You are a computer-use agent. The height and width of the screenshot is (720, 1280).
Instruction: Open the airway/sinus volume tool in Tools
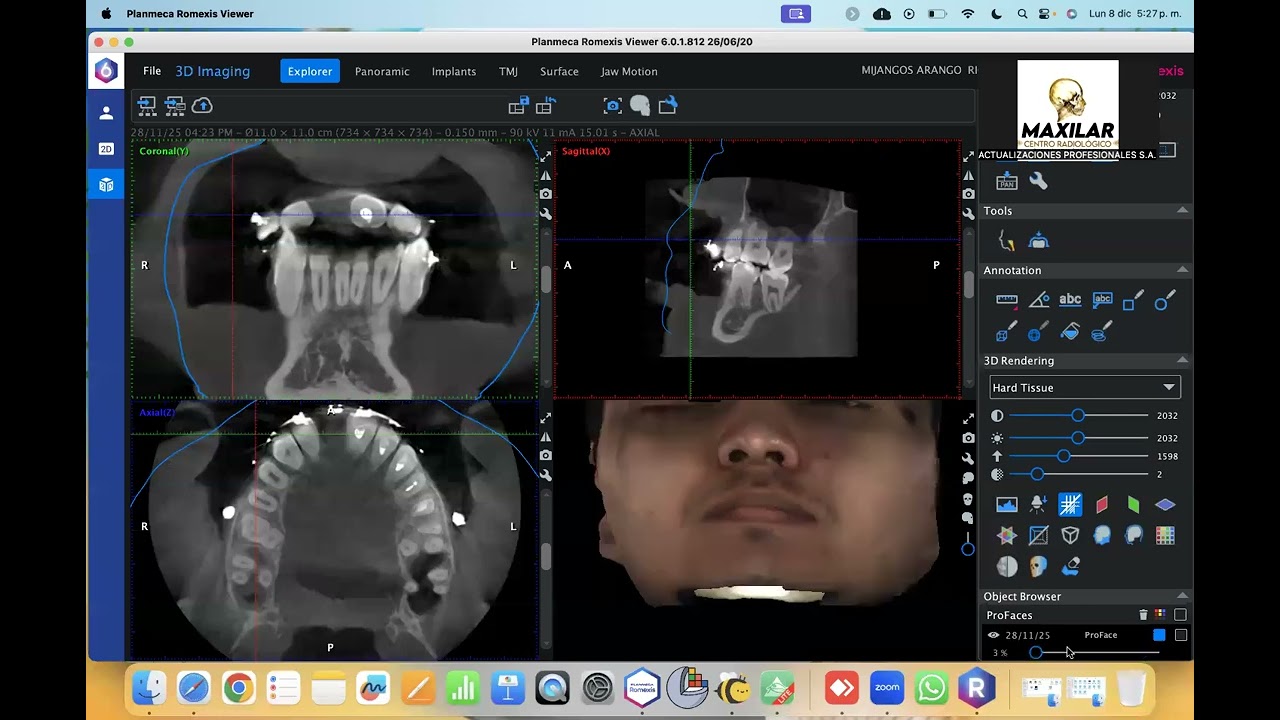[x=1039, y=241]
